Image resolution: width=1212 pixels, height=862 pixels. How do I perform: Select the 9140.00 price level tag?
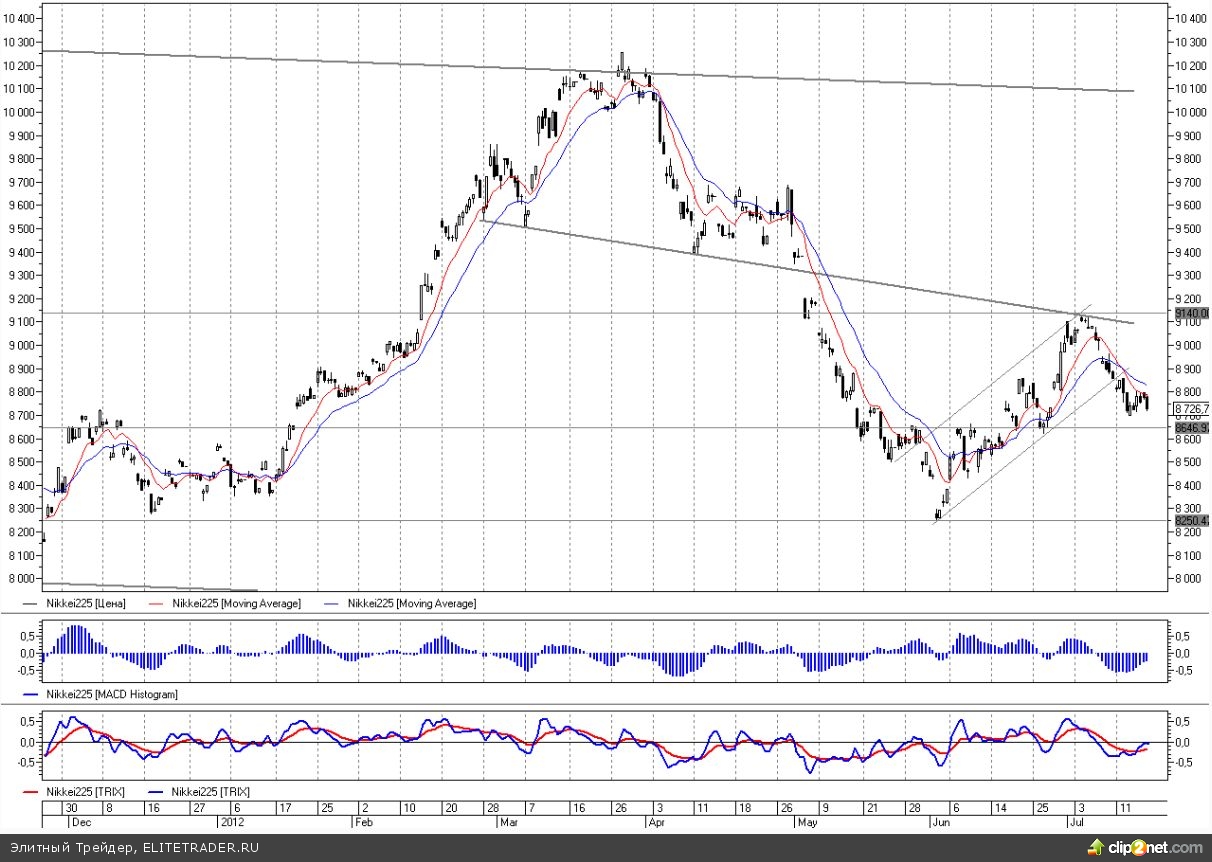point(1192,314)
